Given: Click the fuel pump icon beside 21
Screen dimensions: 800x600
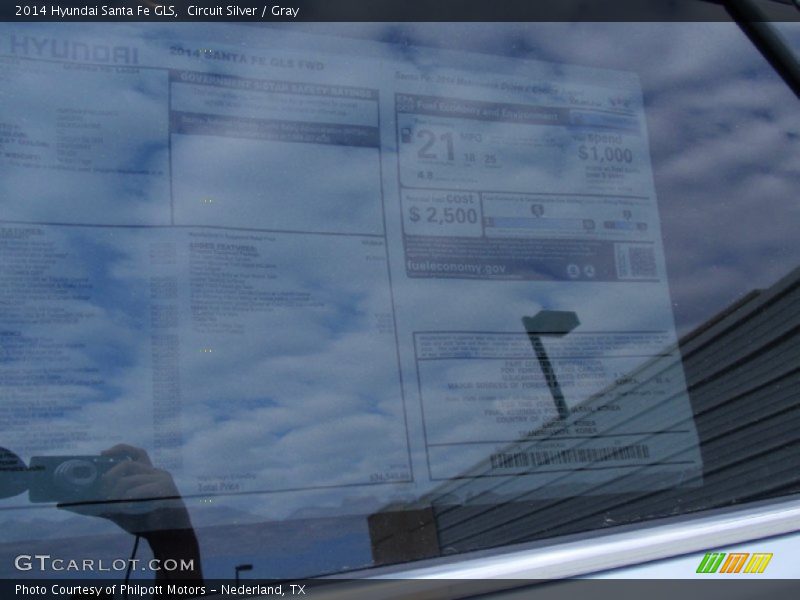Looking at the screenshot, I should pyautogui.click(x=406, y=135).
